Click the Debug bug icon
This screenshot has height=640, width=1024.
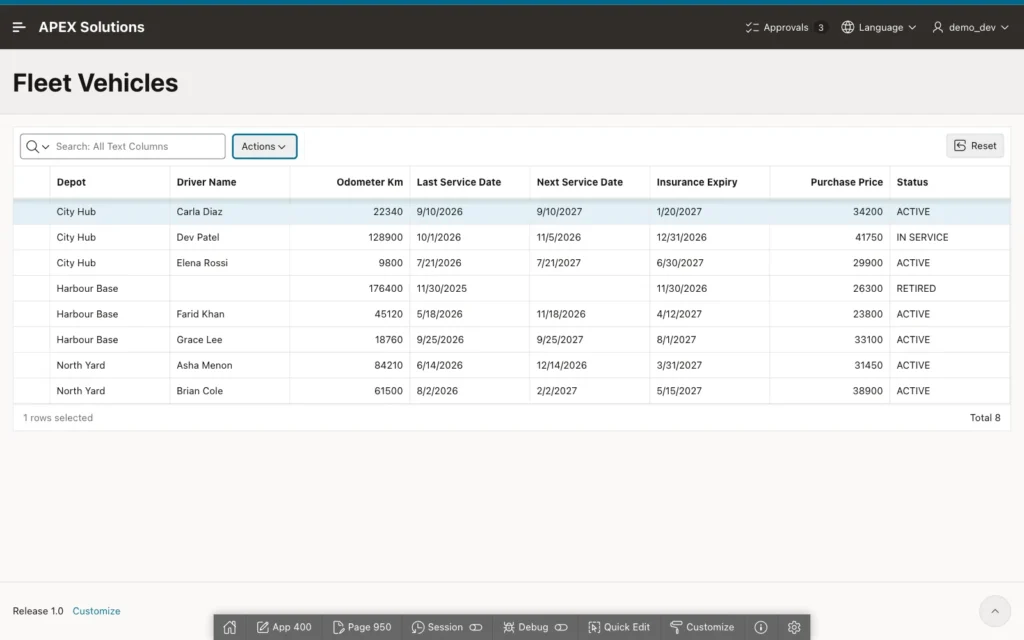click(x=509, y=627)
